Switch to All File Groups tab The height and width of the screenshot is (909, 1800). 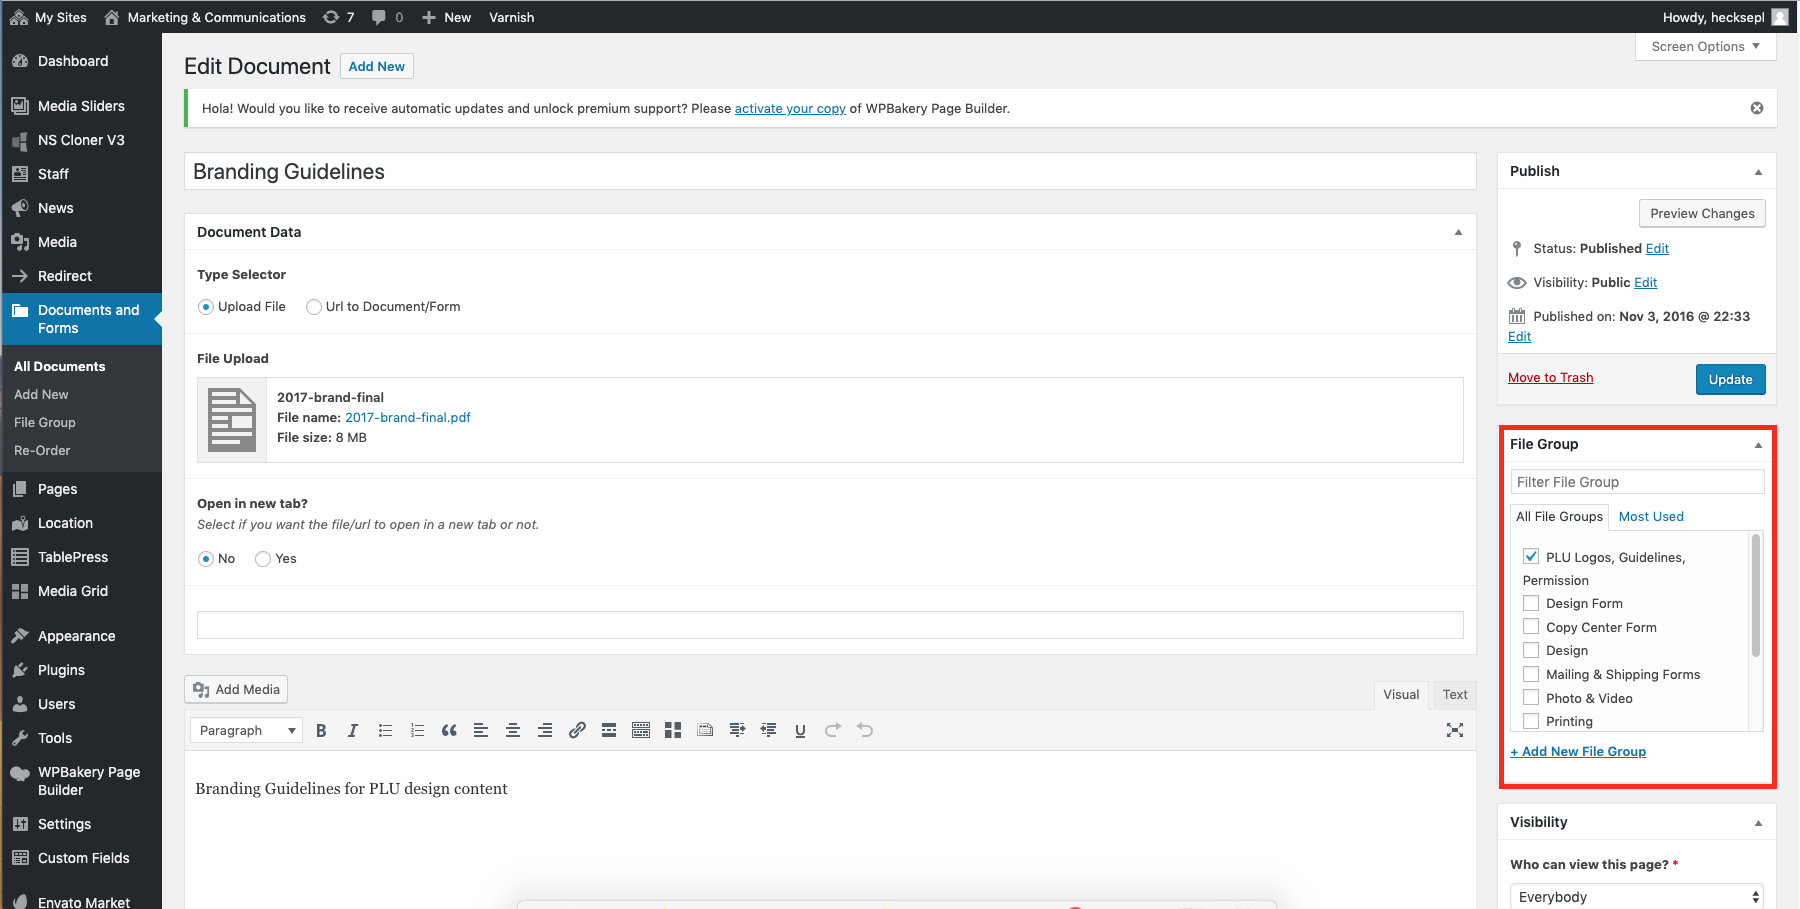1559,516
